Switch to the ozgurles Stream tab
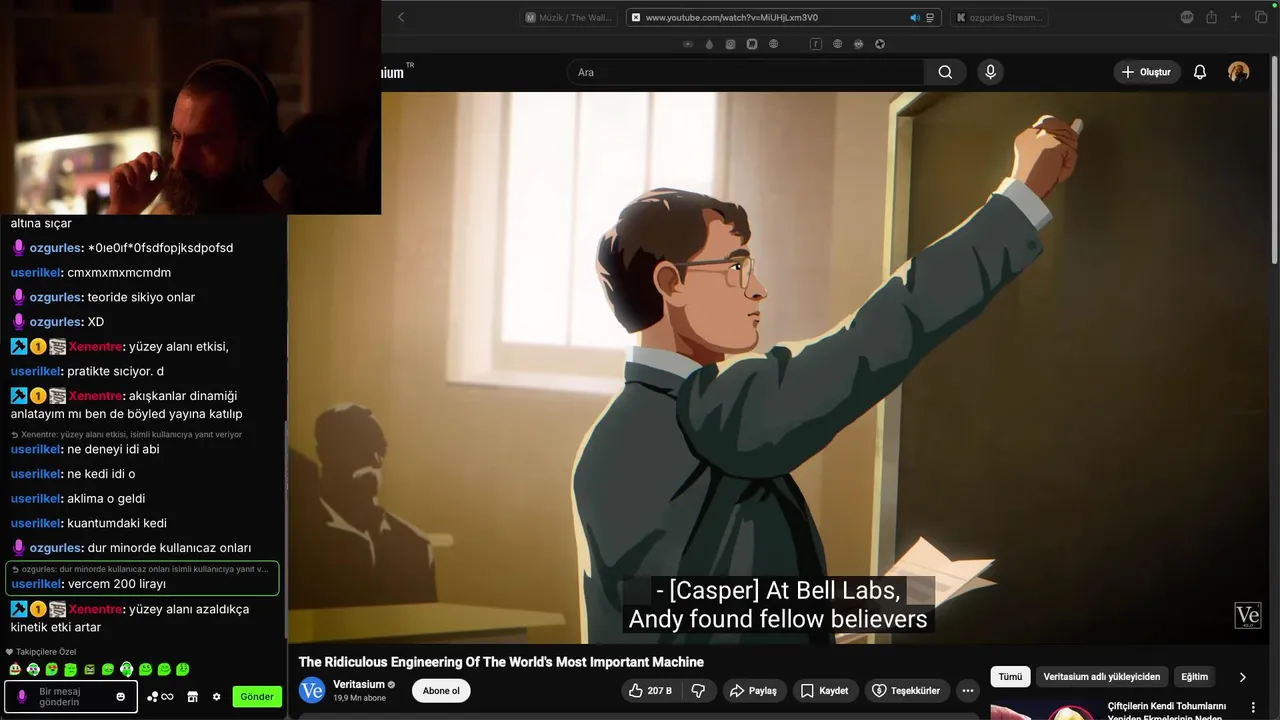The image size is (1280, 720). (999, 17)
